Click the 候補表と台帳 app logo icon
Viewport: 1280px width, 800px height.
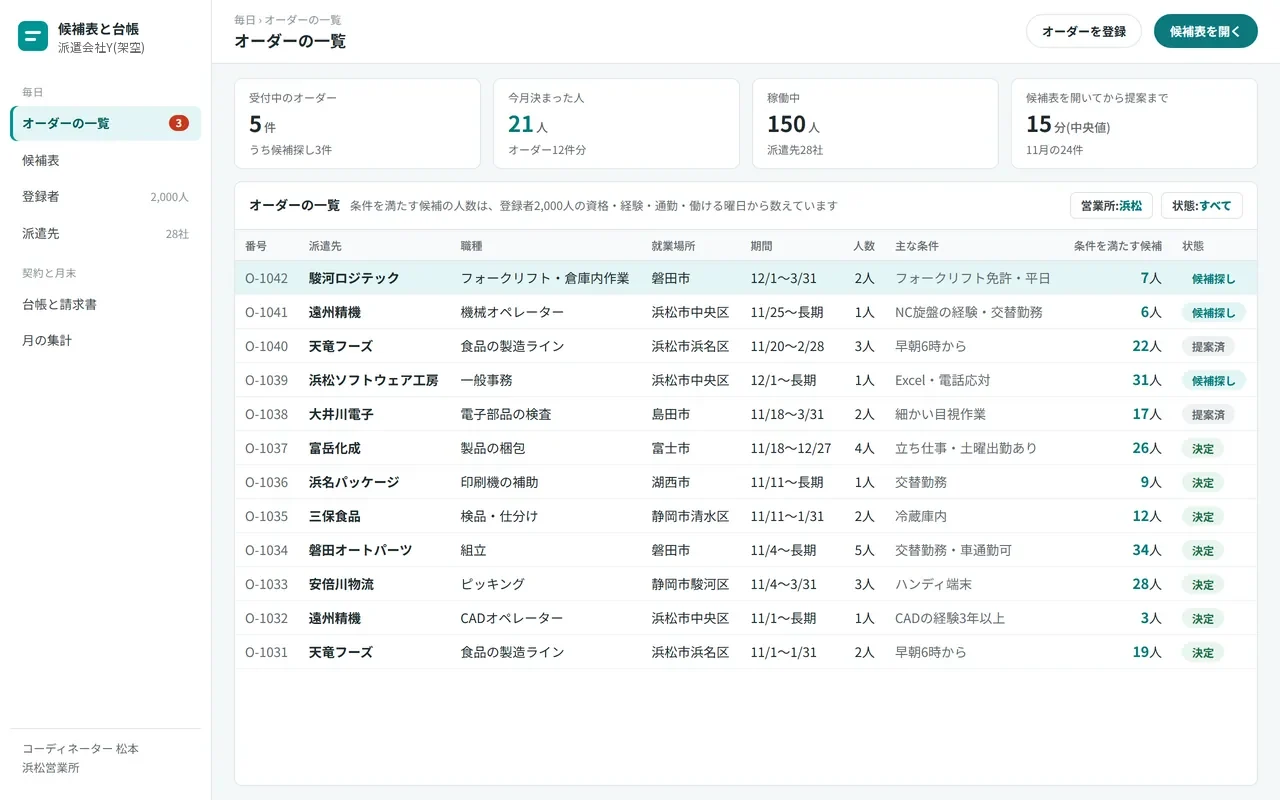click(x=33, y=37)
